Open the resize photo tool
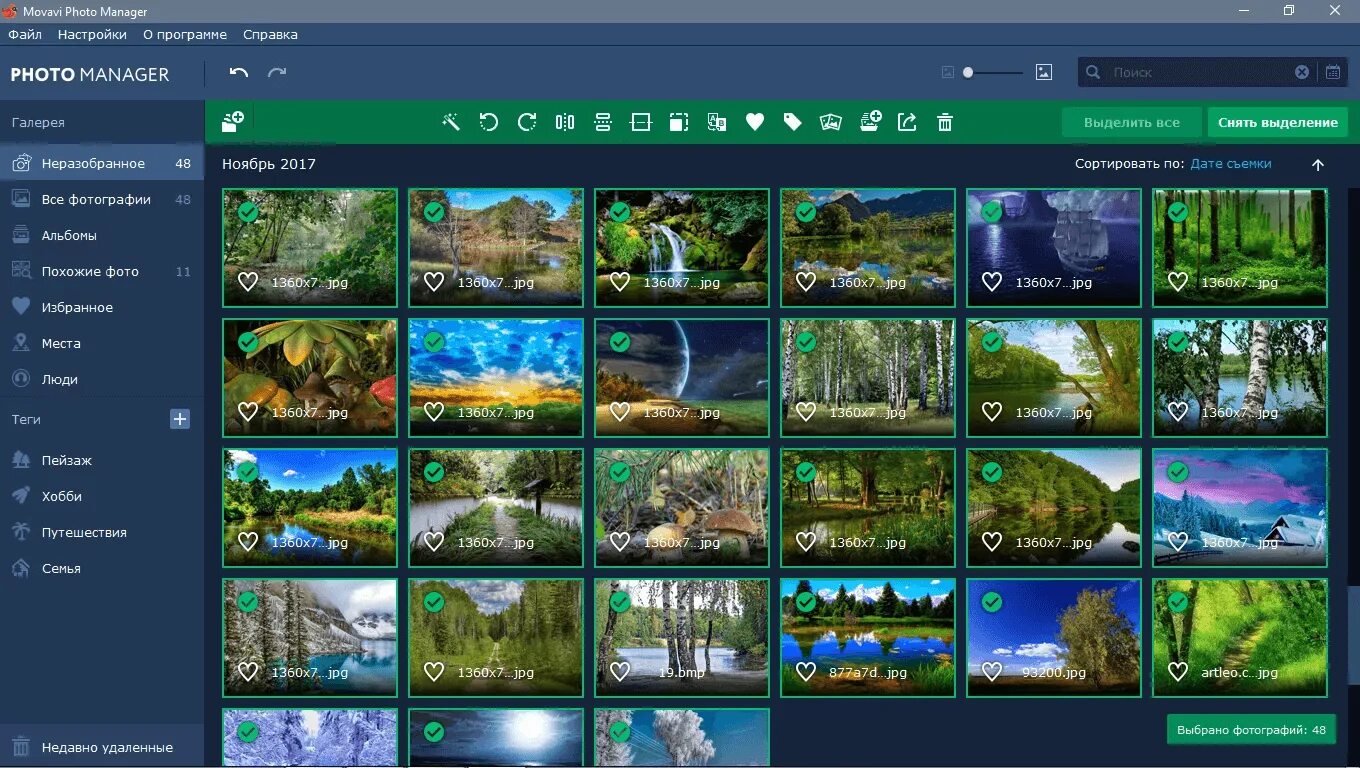The height and width of the screenshot is (768, 1360). click(679, 122)
